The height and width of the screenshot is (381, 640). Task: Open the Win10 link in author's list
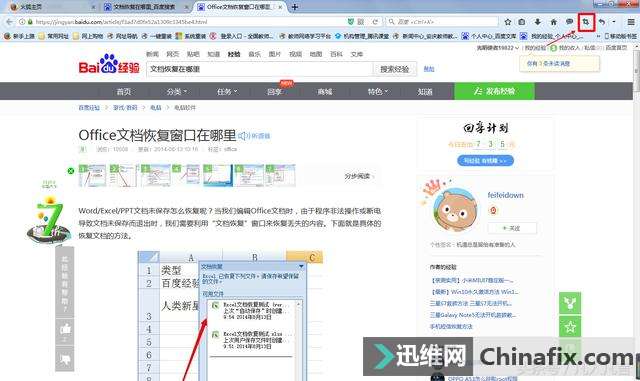point(475,292)
